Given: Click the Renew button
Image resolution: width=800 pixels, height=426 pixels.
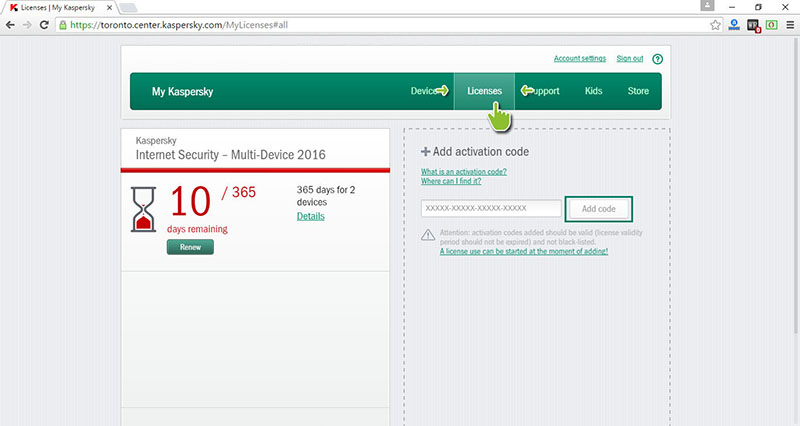Looking at the screenshot, I should tap(190, 247).
